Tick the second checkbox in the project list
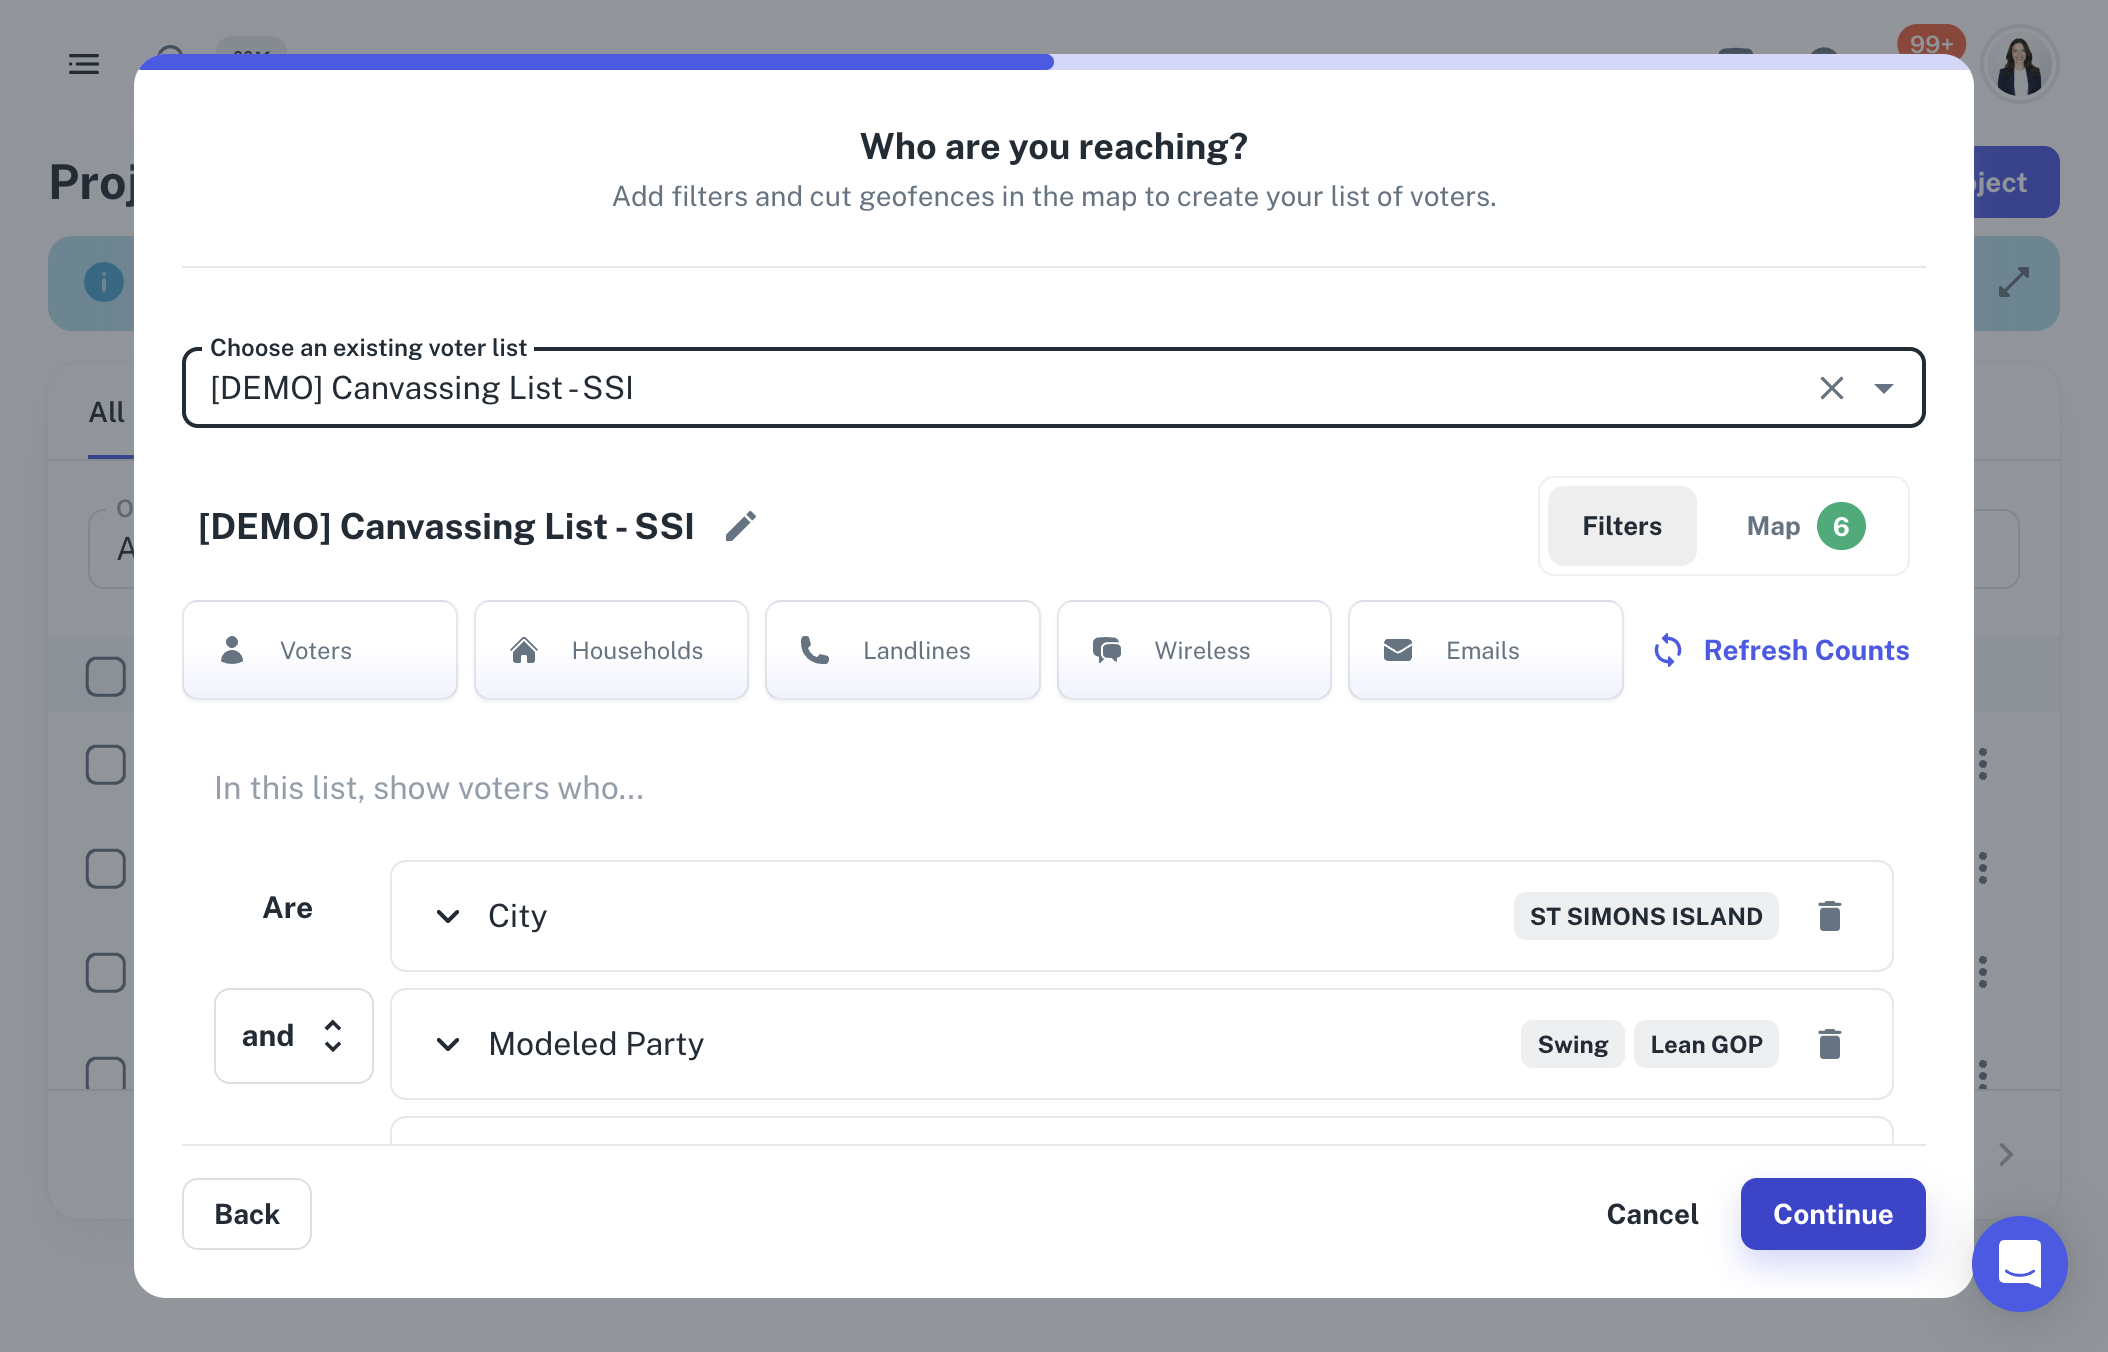This screenshot has height=1352, width=2108. pyautogui.click(x=106, y=765)
